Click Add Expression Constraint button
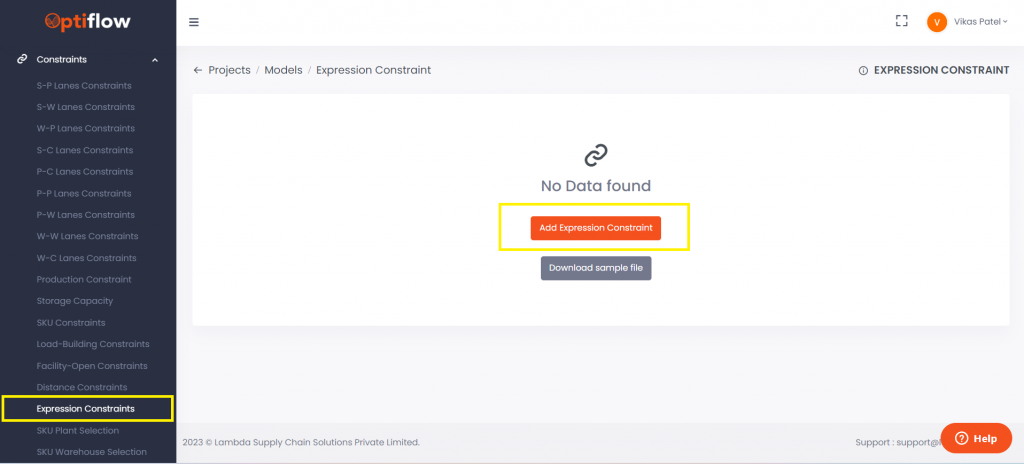 click(x=595, y=228)
